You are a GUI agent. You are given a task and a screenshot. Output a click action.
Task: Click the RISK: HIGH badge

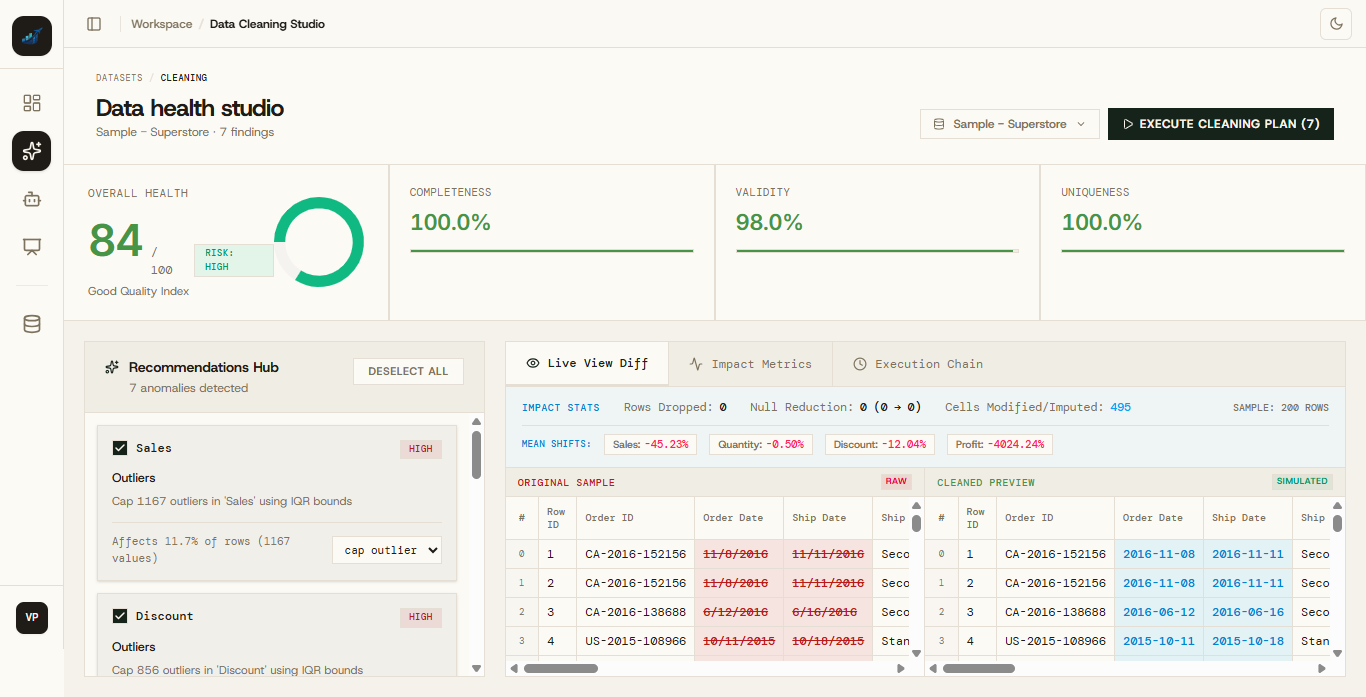[x=233, y=260]
